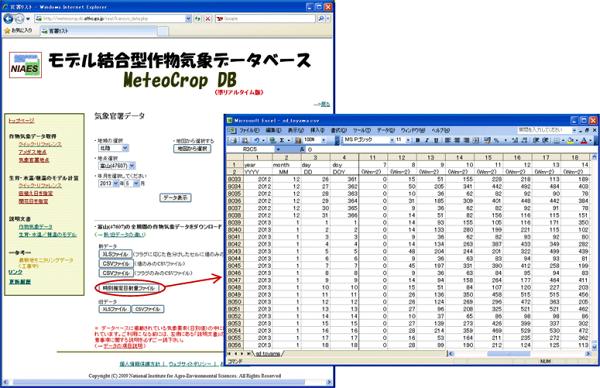Open the year dropdown showing 2013
This screenshot has height=388, width=600.
[x=109, y=183]
